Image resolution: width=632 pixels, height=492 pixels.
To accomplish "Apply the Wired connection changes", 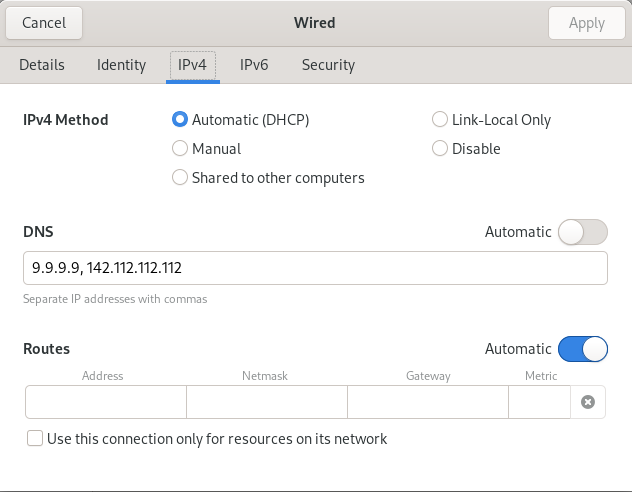I will point(586,23).
